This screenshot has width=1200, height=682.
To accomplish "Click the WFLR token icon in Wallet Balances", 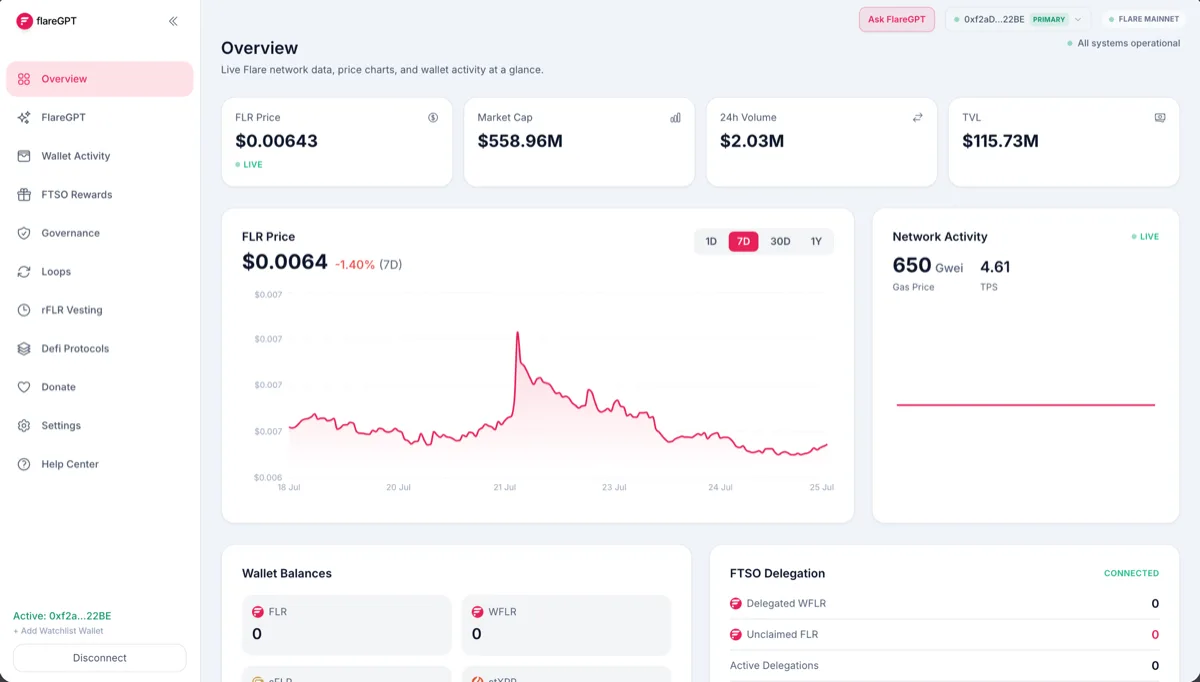I will (478, 611).
